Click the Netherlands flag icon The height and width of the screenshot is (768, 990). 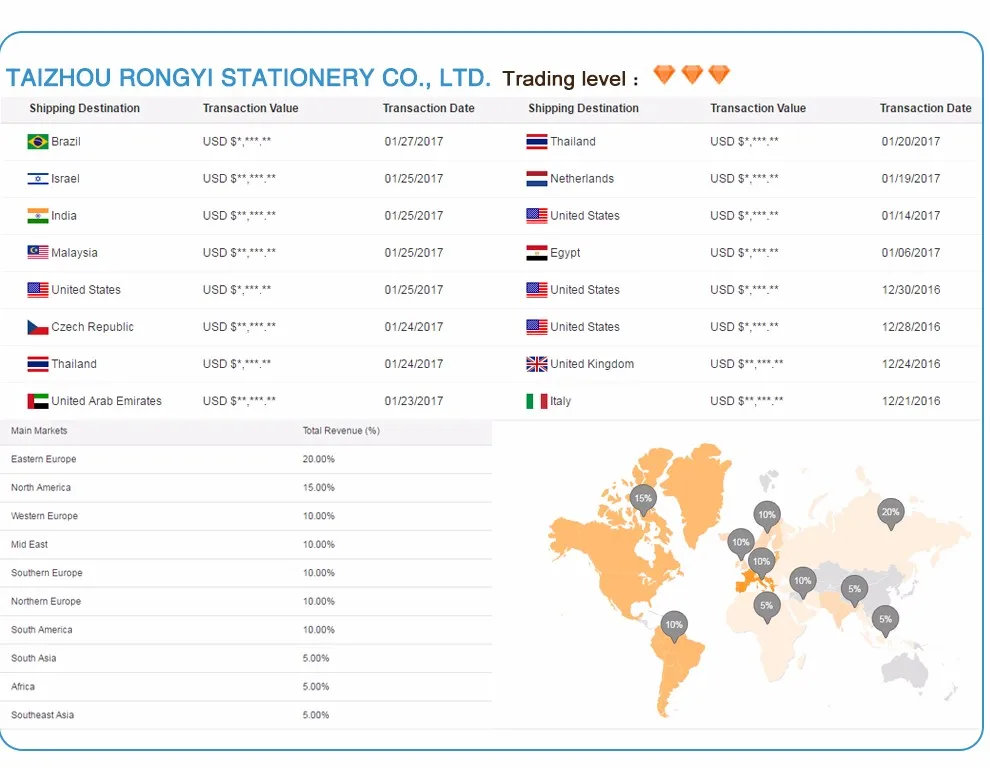click(537, 179)
